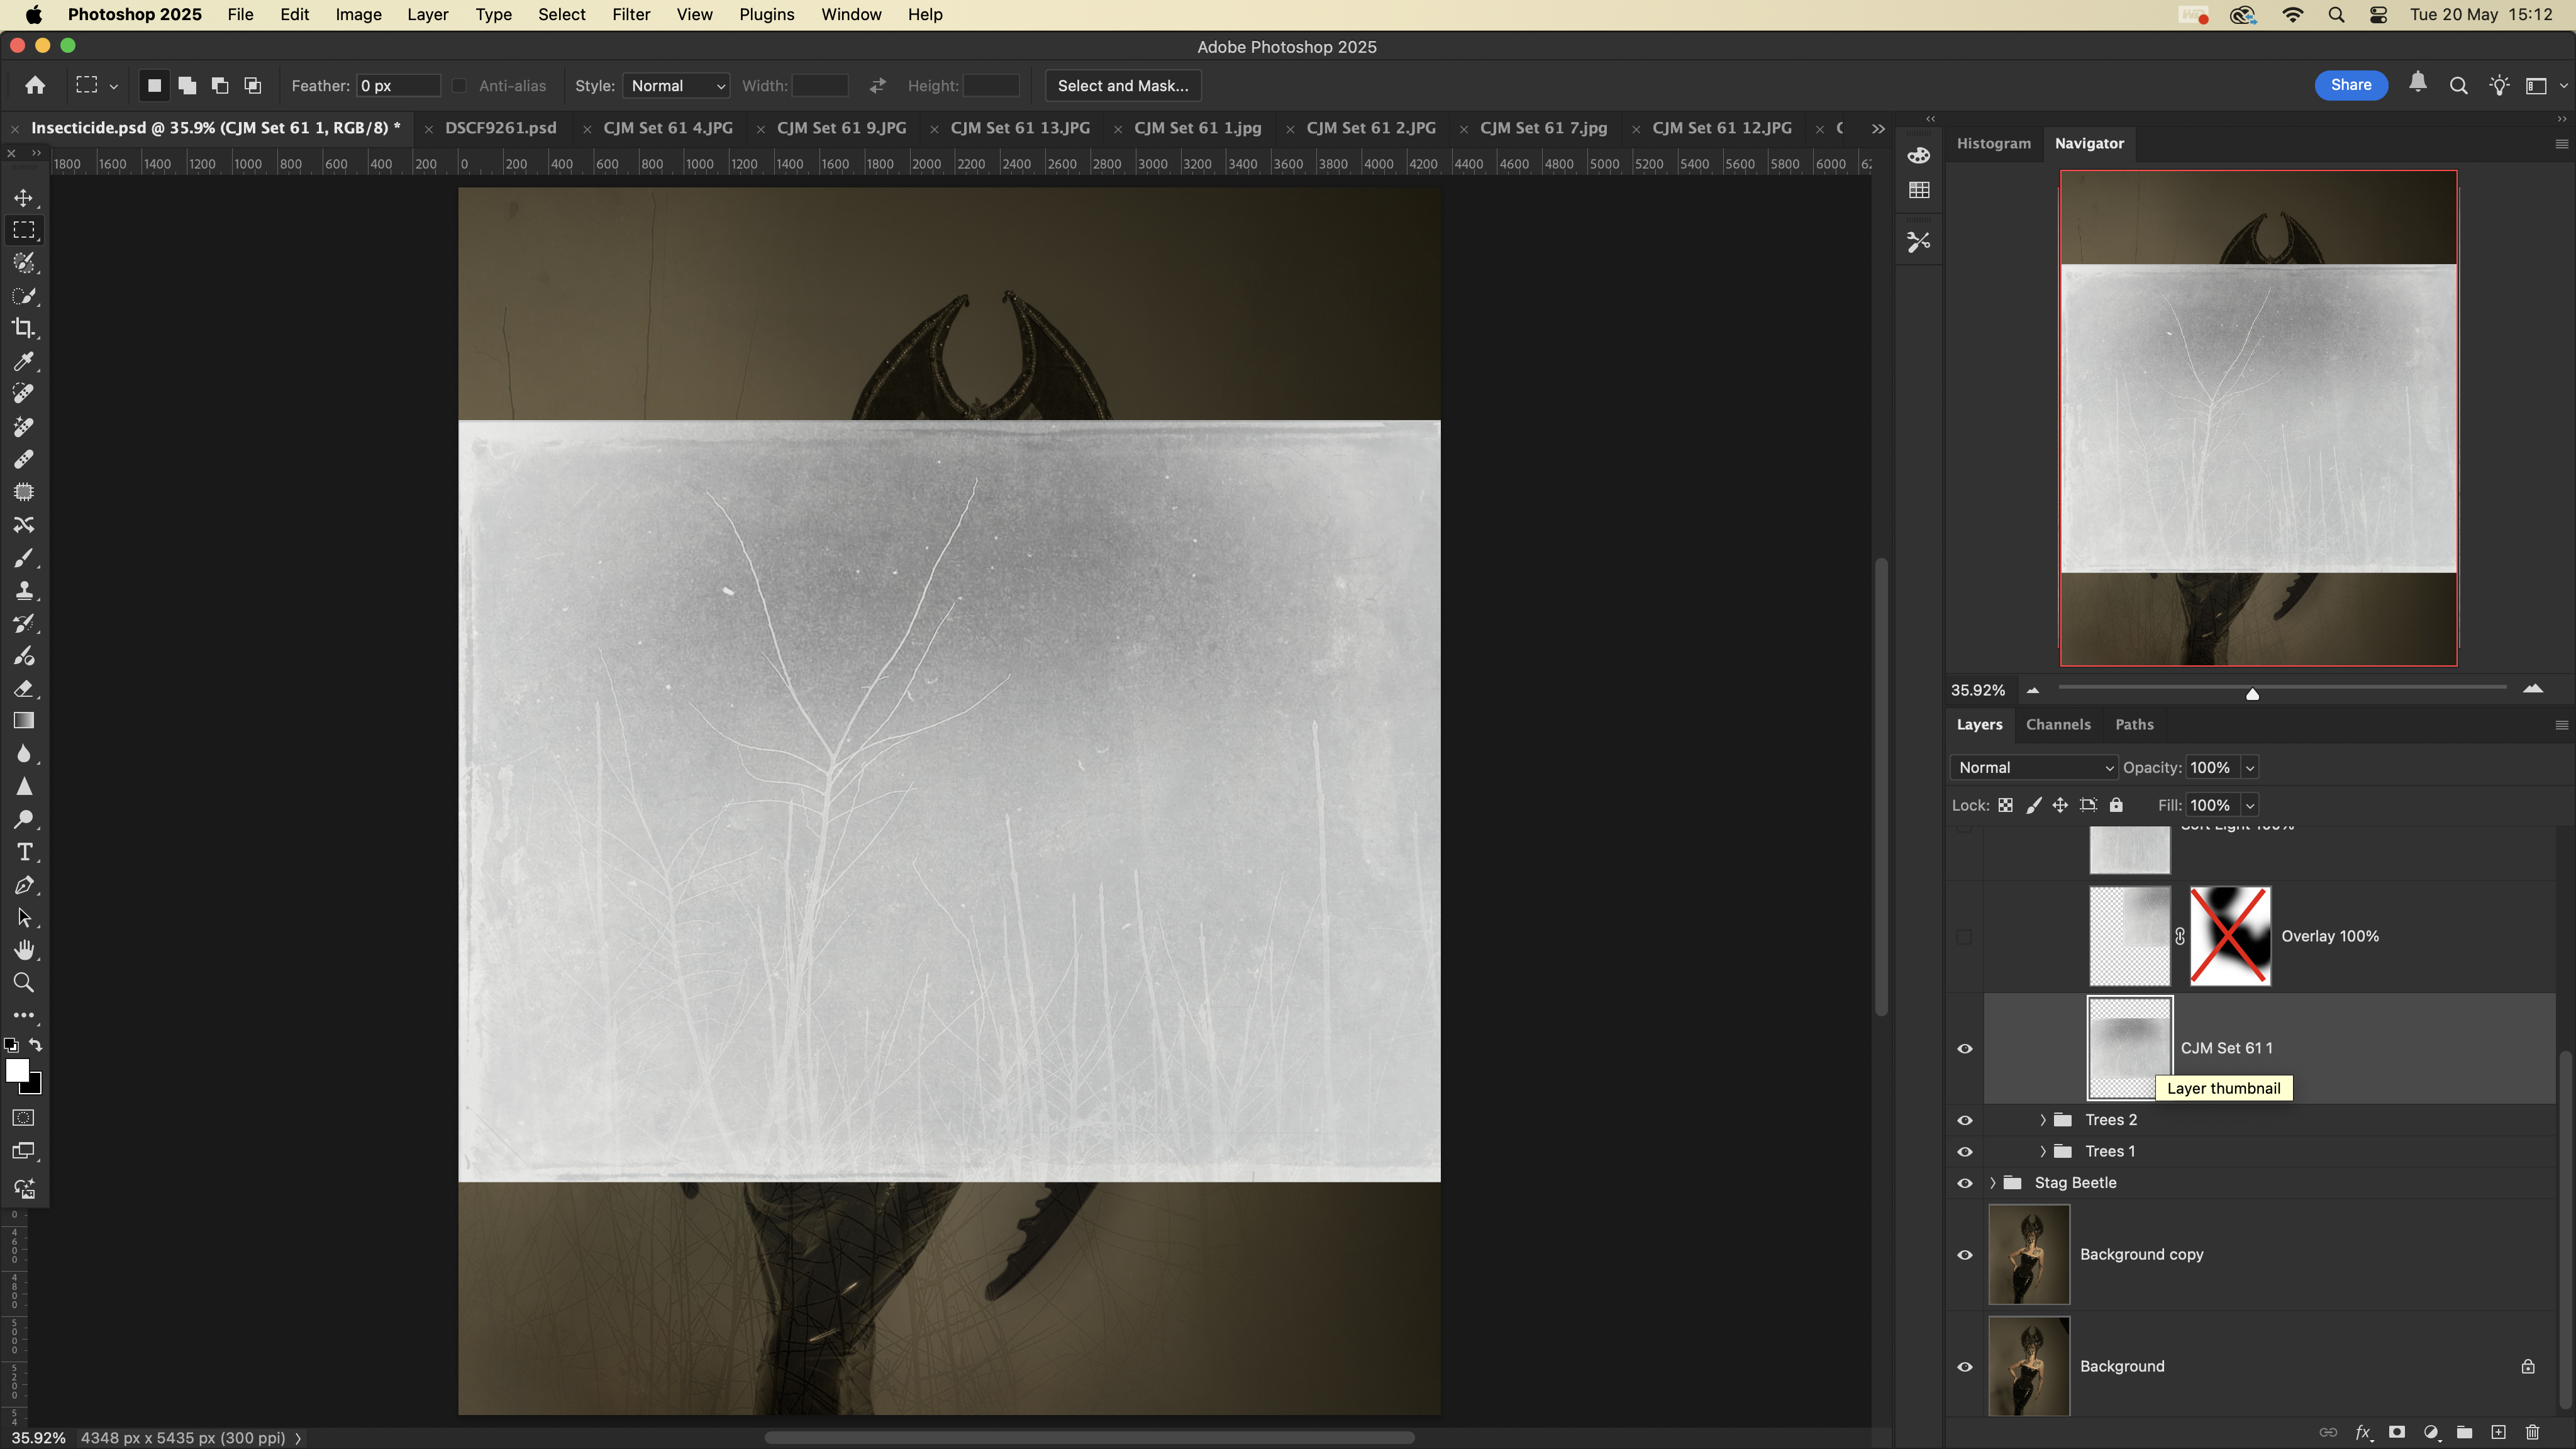The image size is (2576, 1449).
Task: Click the Home icon in options bar
Action: pyautogui.click(x=35, y=85)
